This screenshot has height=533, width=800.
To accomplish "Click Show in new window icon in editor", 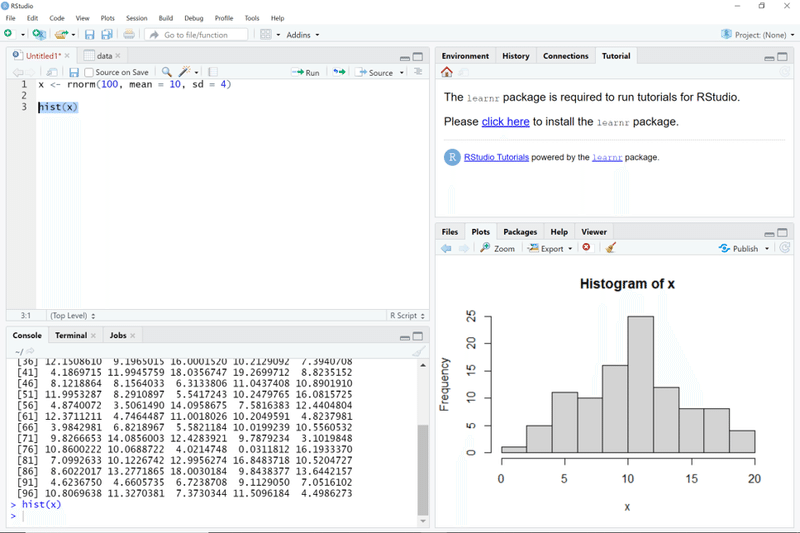I will coord(52,72).
